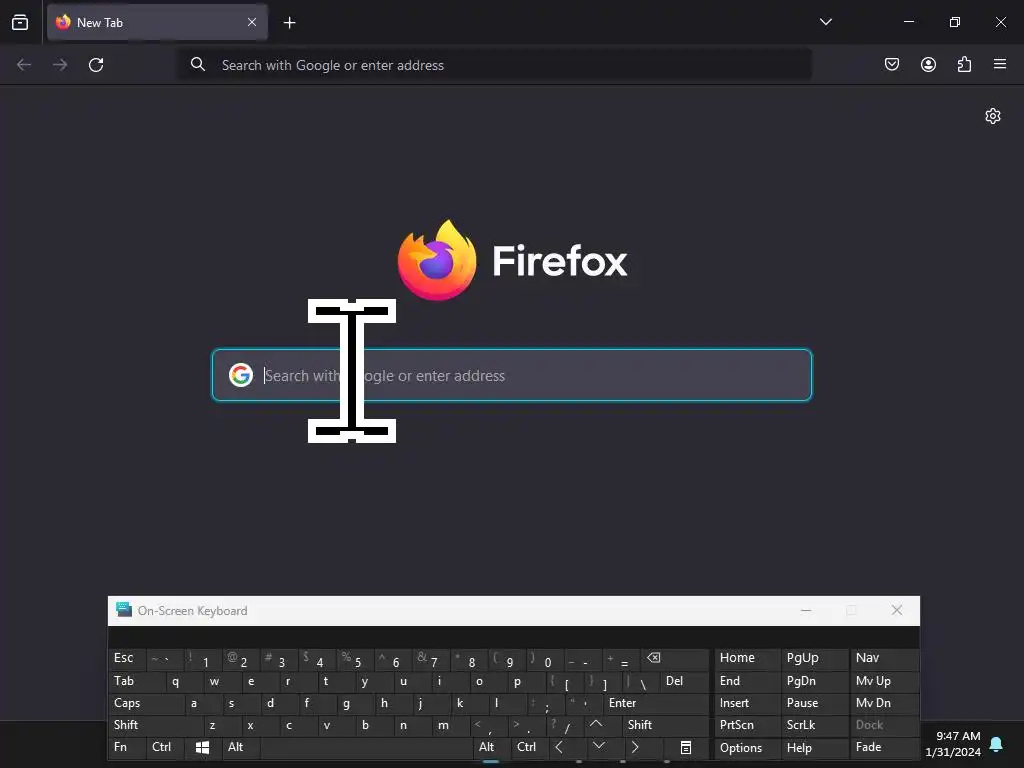This screenshot has height=768, width=1024.
Task: Expand the tab list dropdown arrow
Action: tap(825, 22)
